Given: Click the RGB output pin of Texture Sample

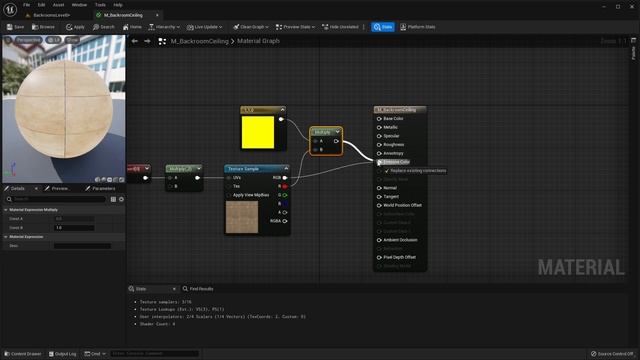Looking at the screenshot, I should 284,178.
